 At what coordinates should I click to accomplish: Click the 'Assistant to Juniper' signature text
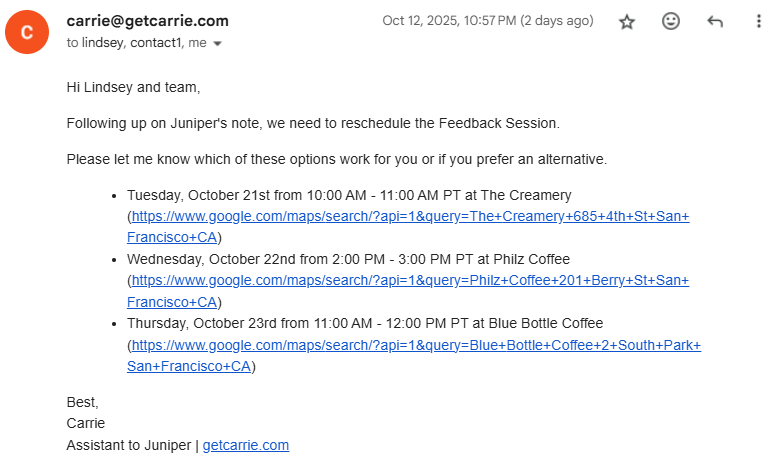click(x=129, y=445)
